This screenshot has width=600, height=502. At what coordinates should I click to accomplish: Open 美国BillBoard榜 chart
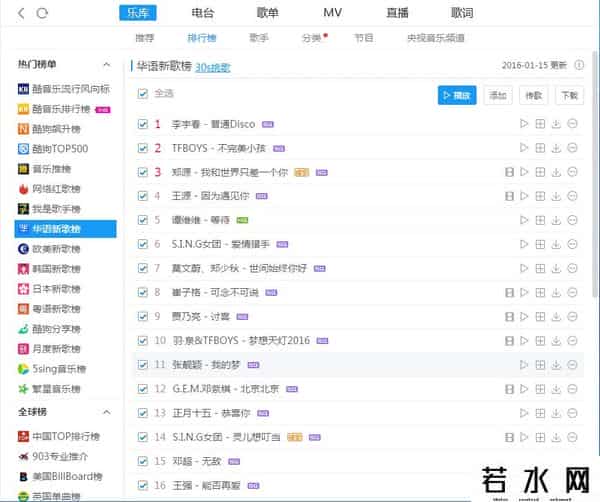point(65,476)
